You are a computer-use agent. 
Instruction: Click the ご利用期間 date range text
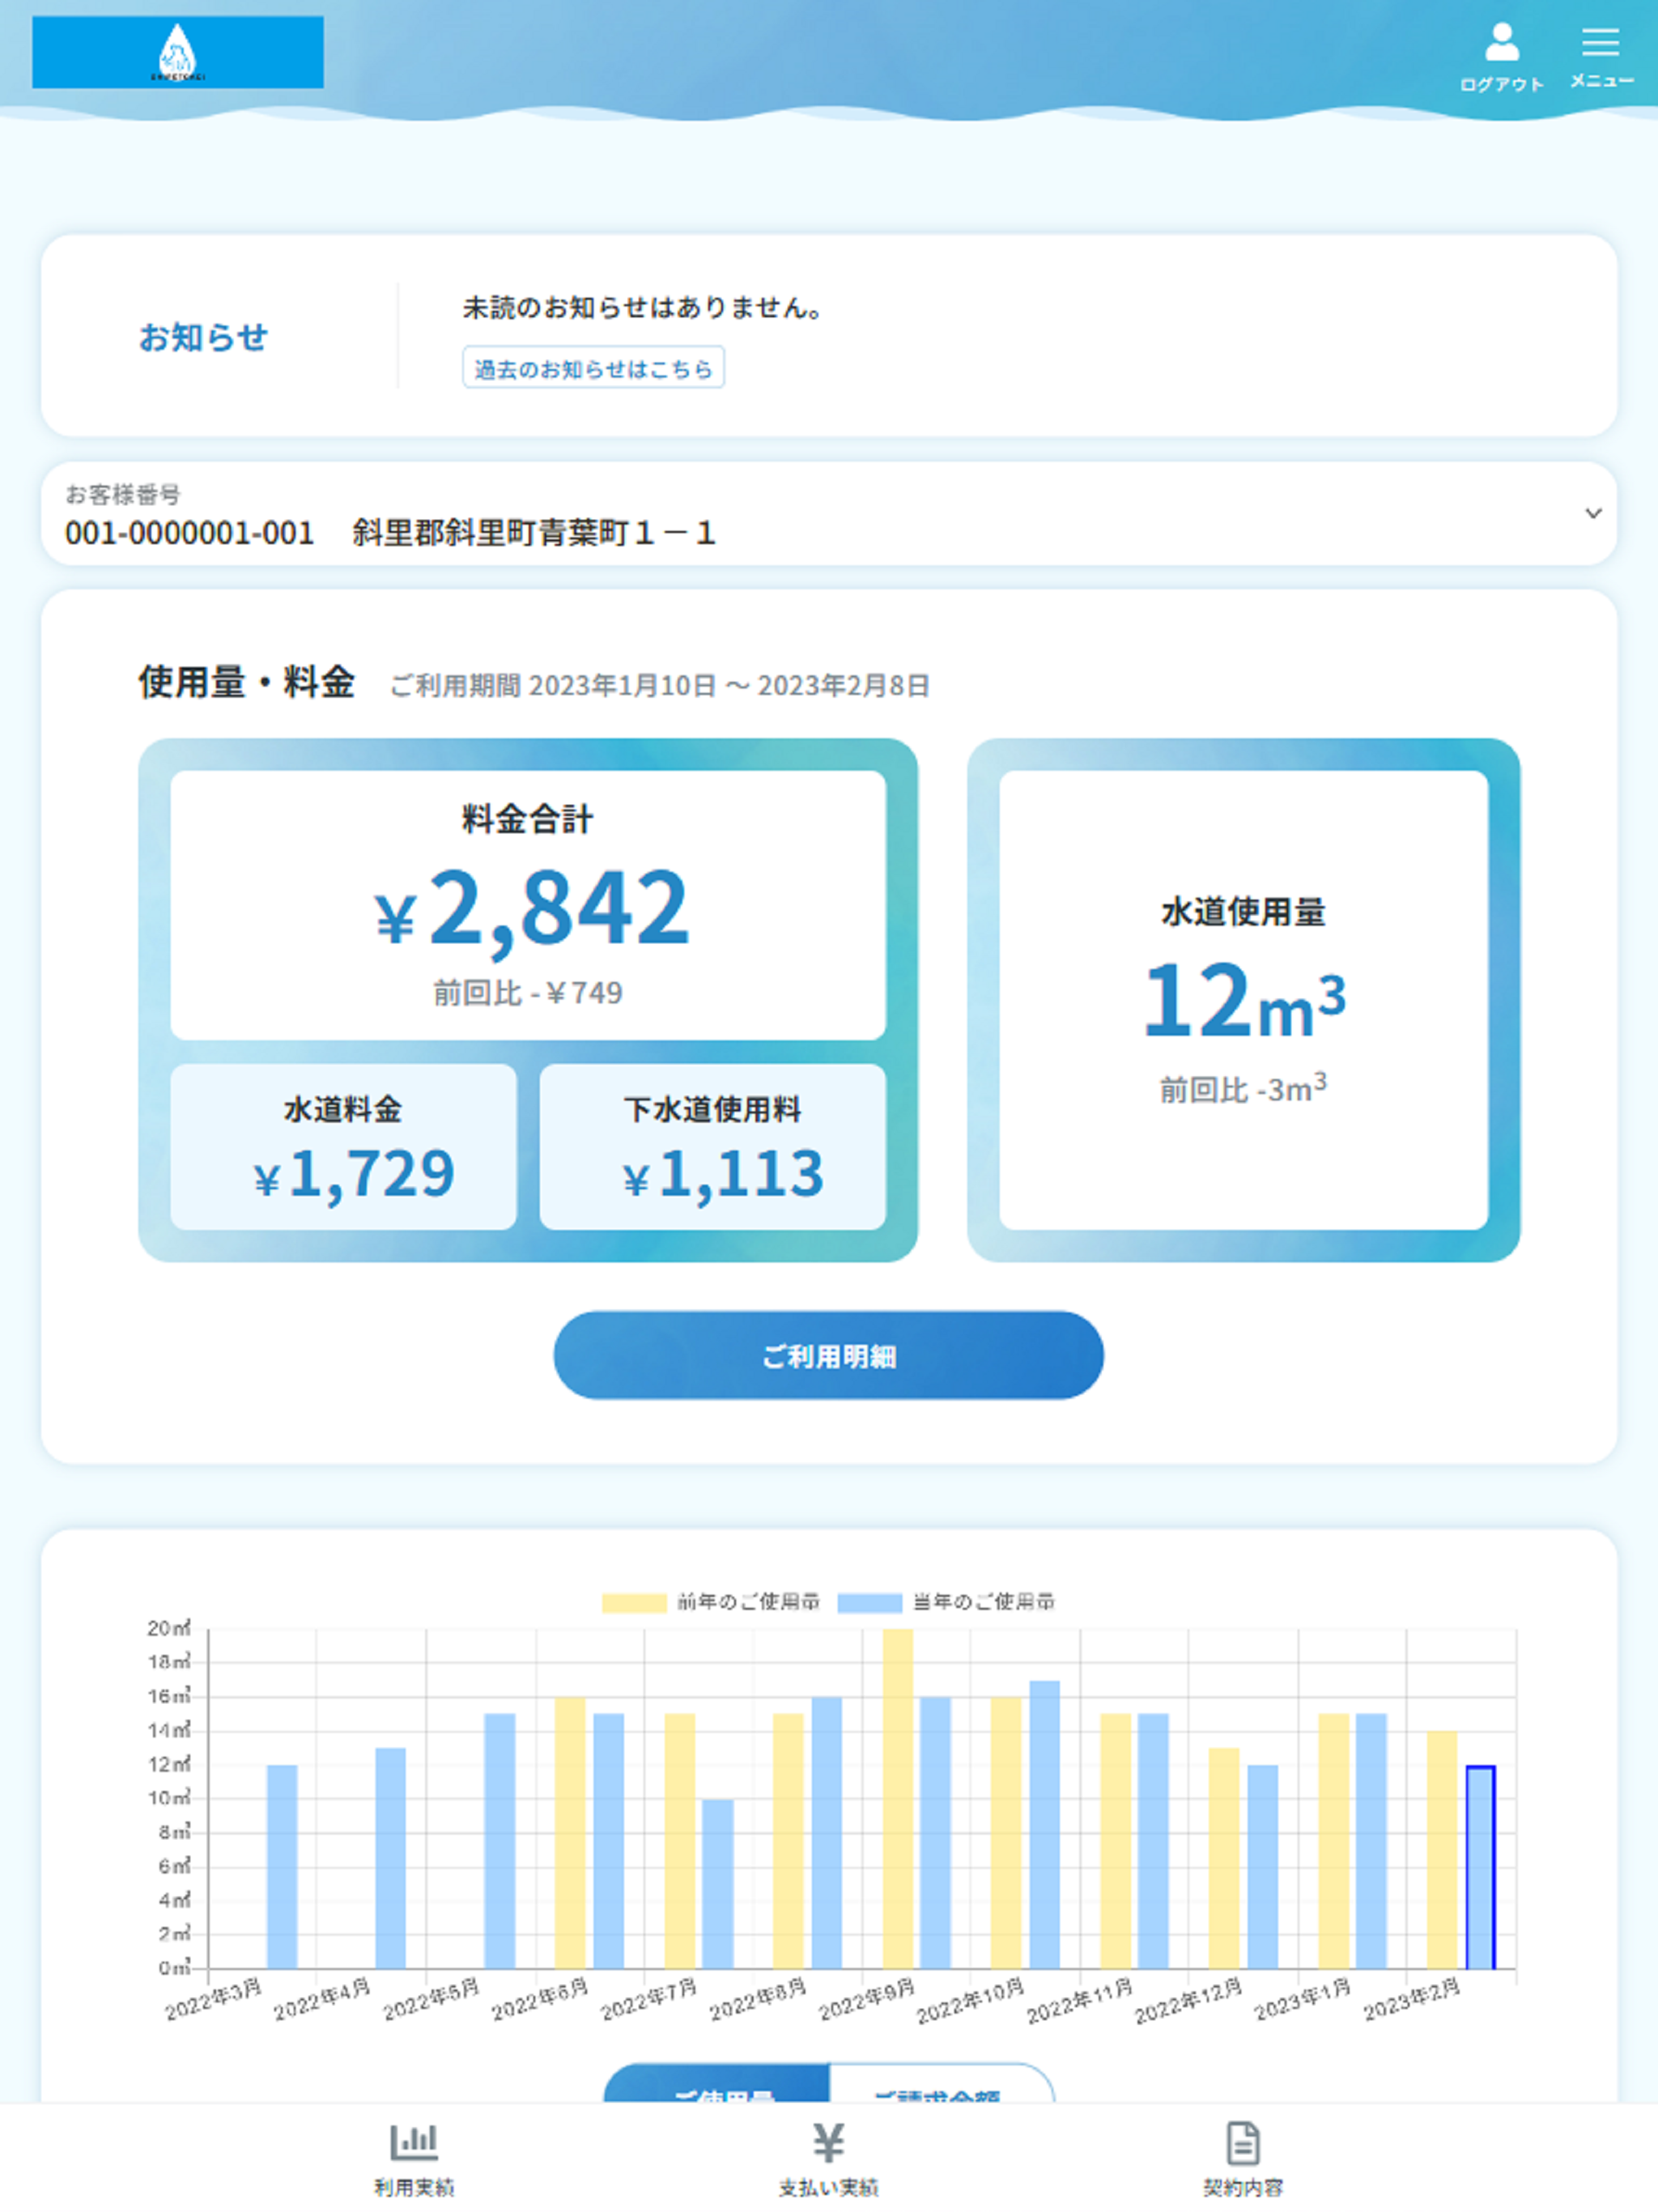[x=659, y=685]
